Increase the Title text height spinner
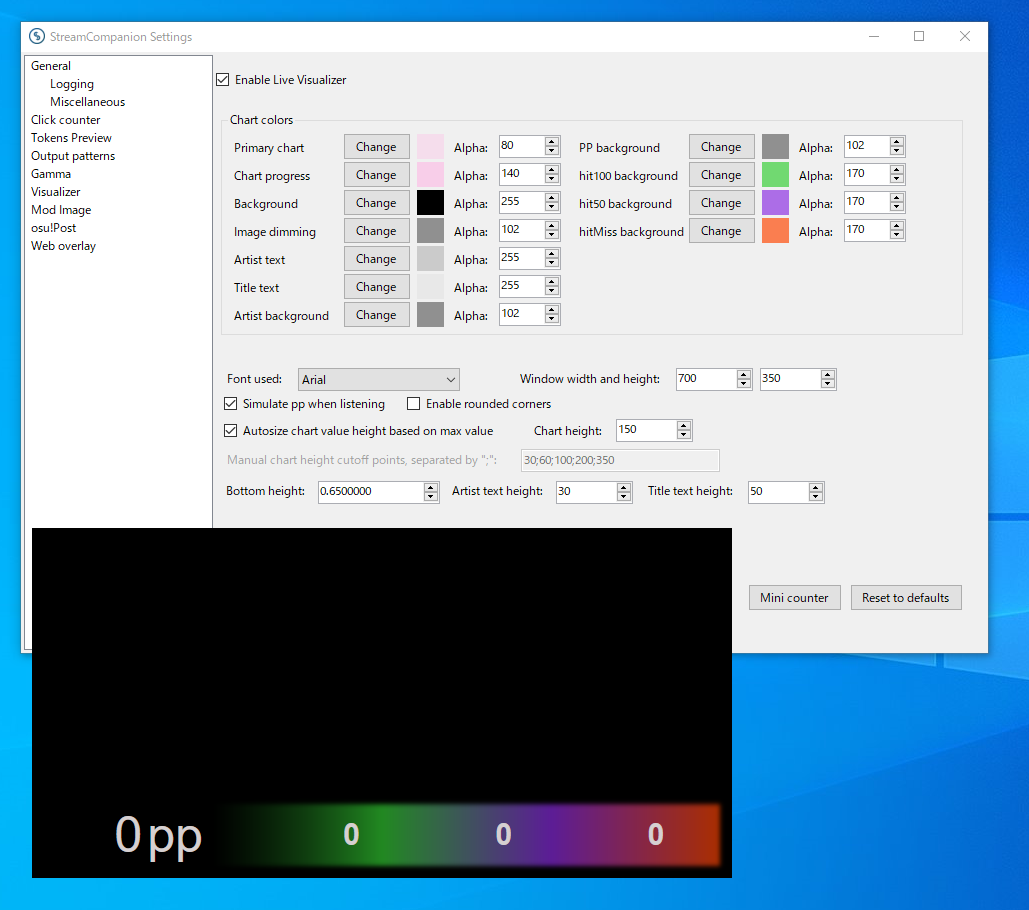Screen dimensions: 1029x910 (816, 487)
